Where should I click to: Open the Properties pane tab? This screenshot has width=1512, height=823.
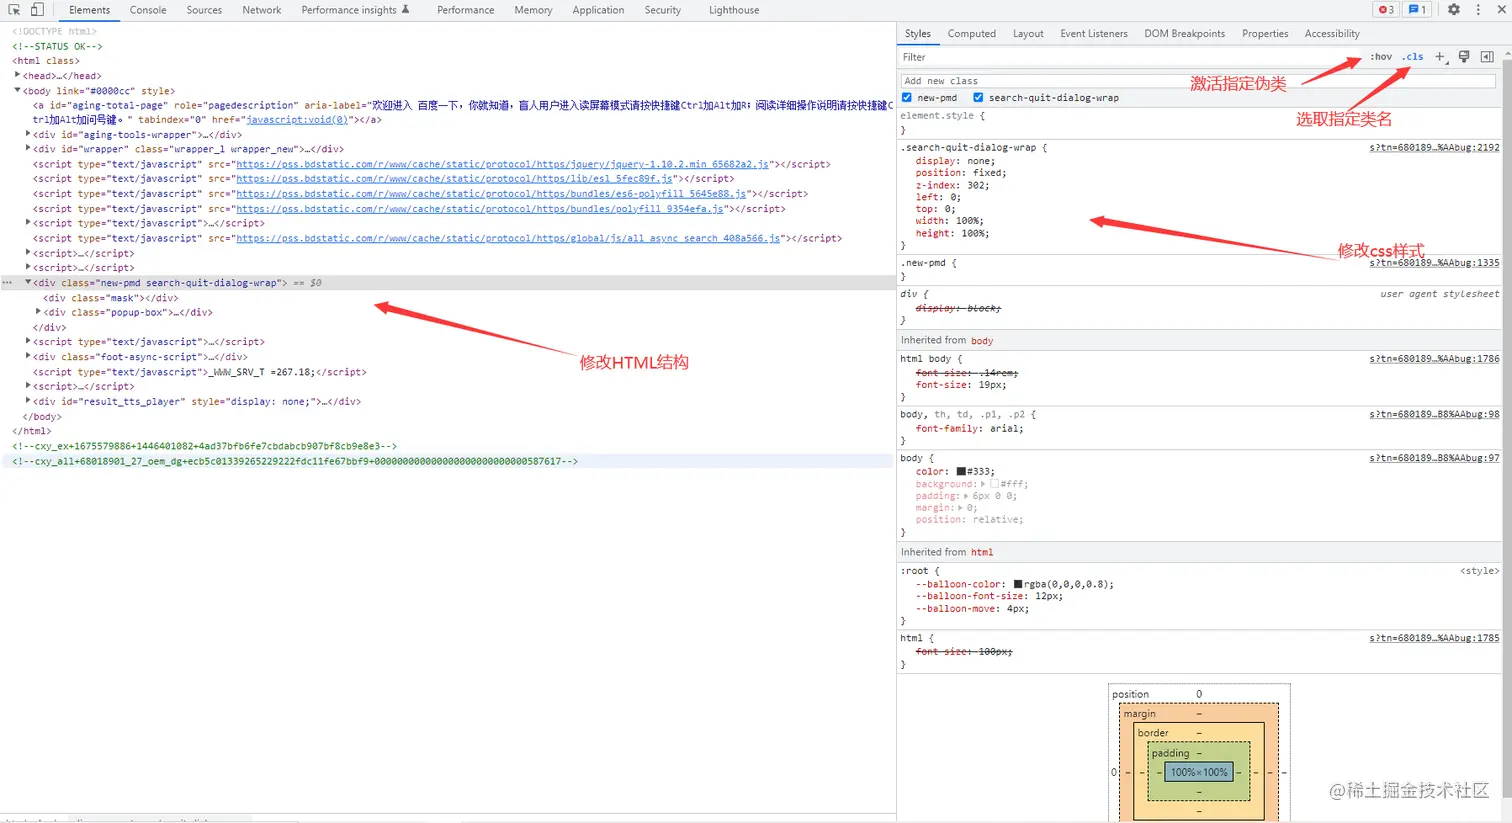point(1265,34)
